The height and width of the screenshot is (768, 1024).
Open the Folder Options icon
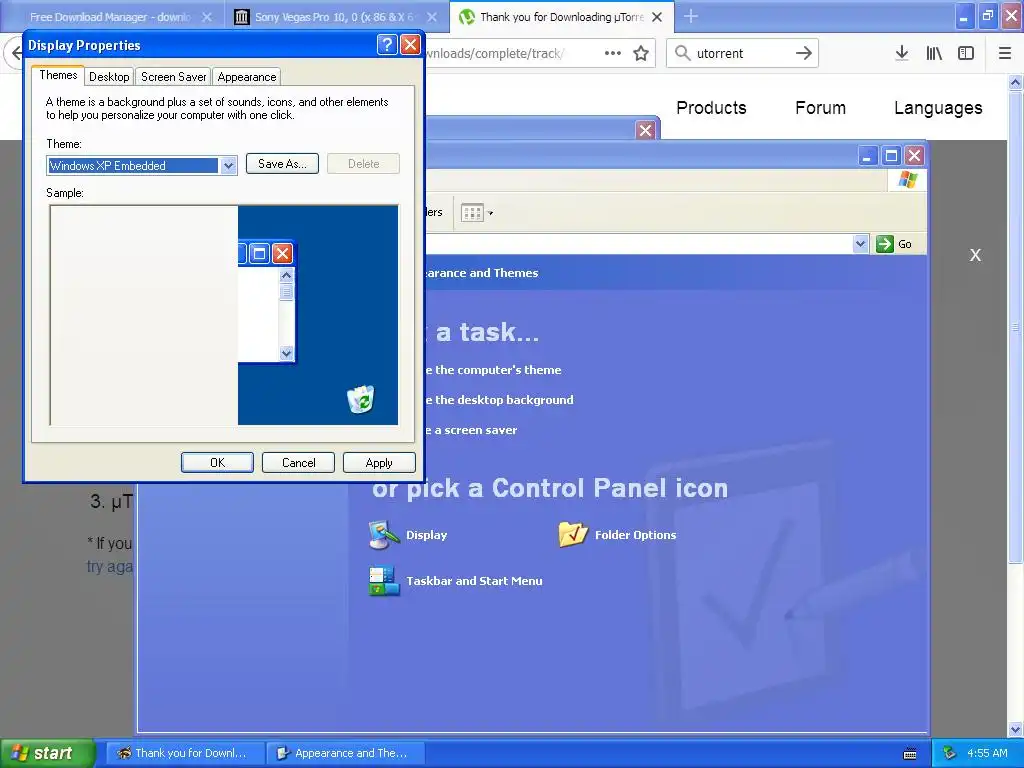[x=617, y=535]
